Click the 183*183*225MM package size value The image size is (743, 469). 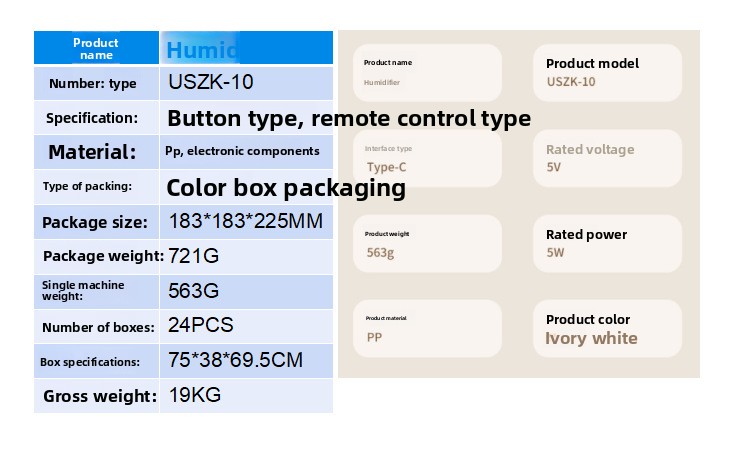click(x=246, y=221)
